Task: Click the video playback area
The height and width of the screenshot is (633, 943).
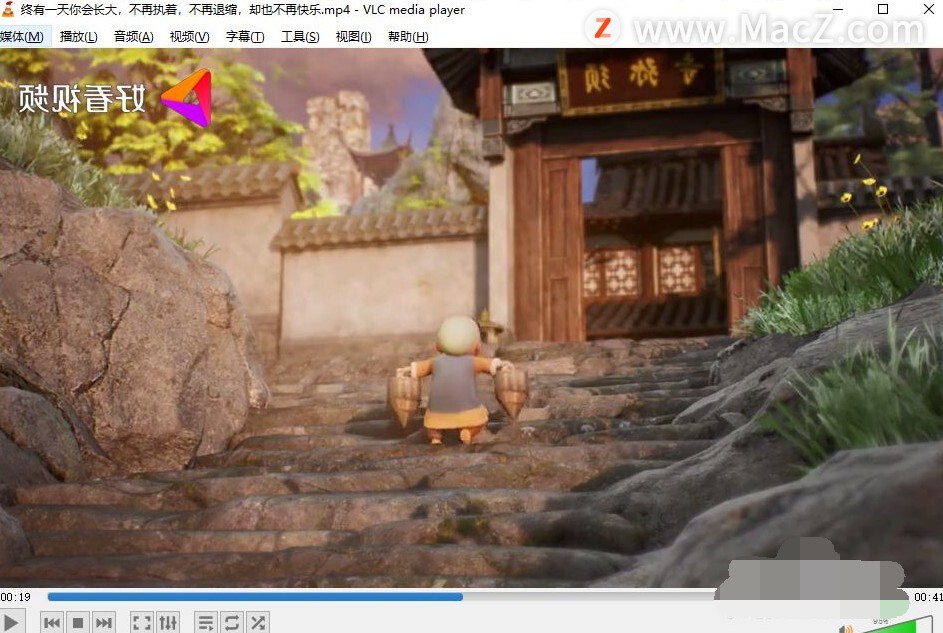Action: point(472,317)
